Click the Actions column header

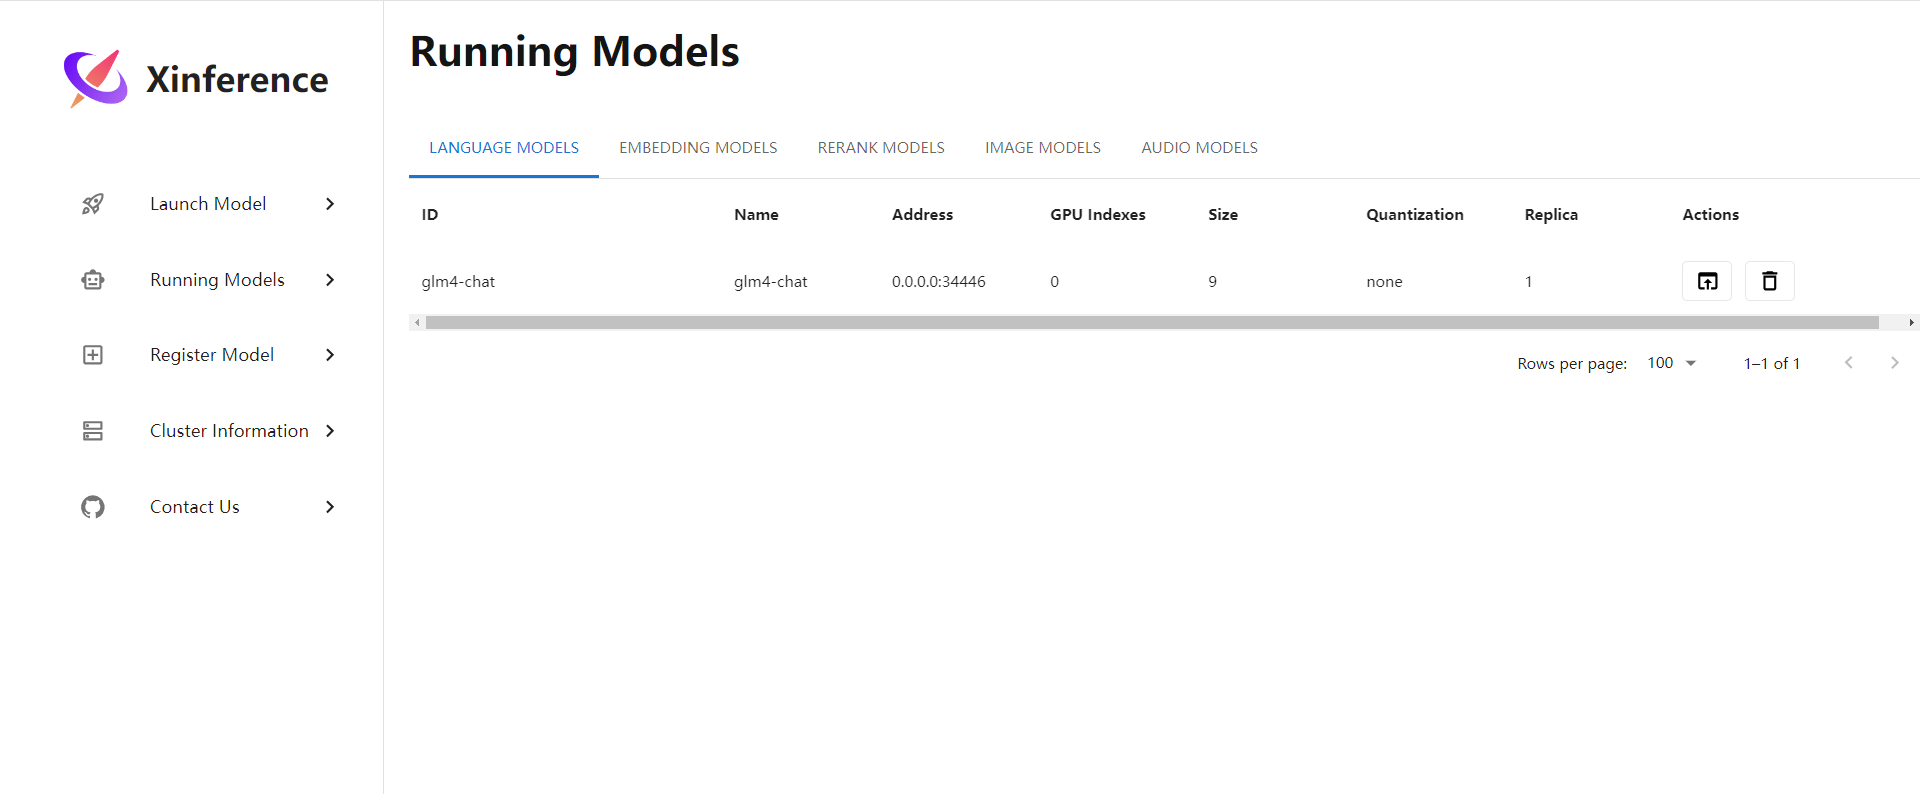[1711, 215]
